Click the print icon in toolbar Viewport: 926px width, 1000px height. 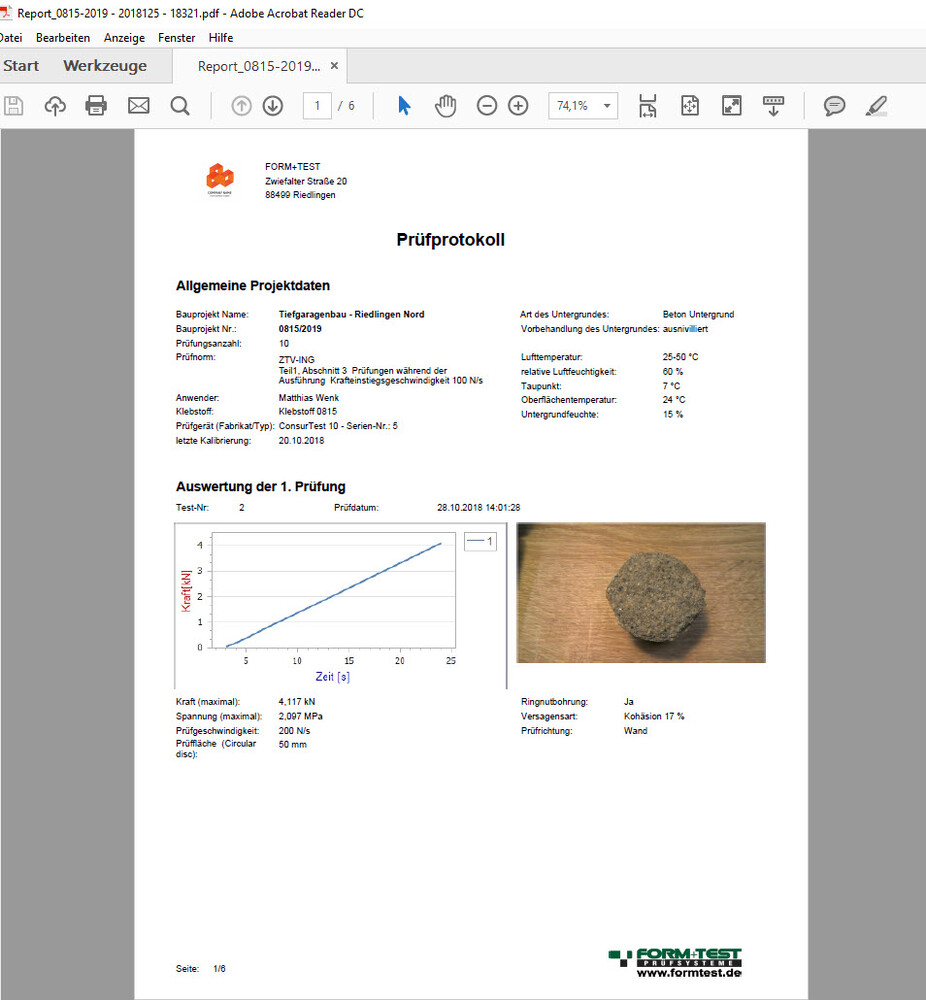(x=96, y=106)
